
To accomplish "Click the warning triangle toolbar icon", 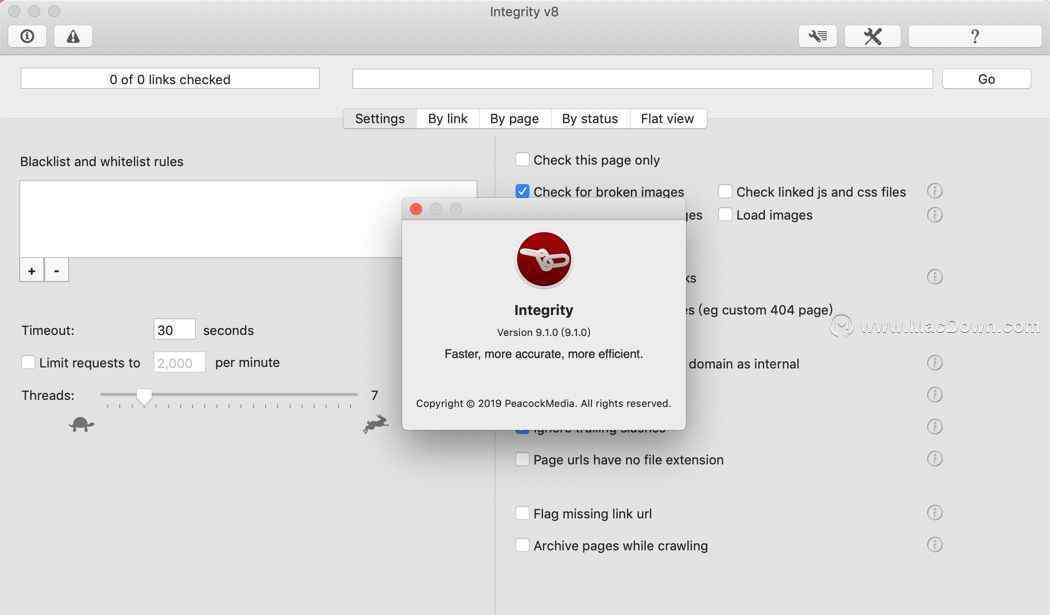I will tap(73, 36).
